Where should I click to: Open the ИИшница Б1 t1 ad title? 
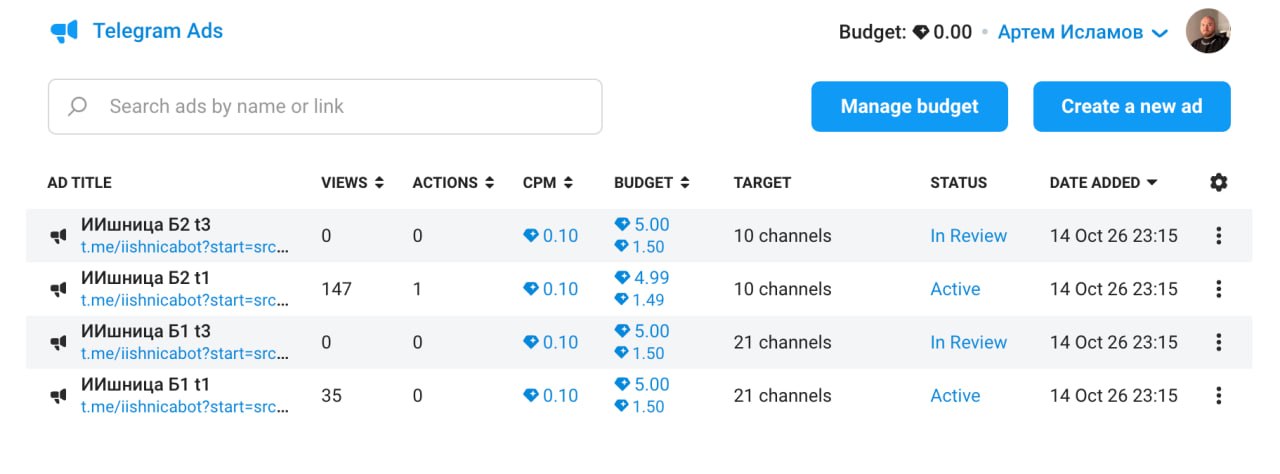[145, 384]
